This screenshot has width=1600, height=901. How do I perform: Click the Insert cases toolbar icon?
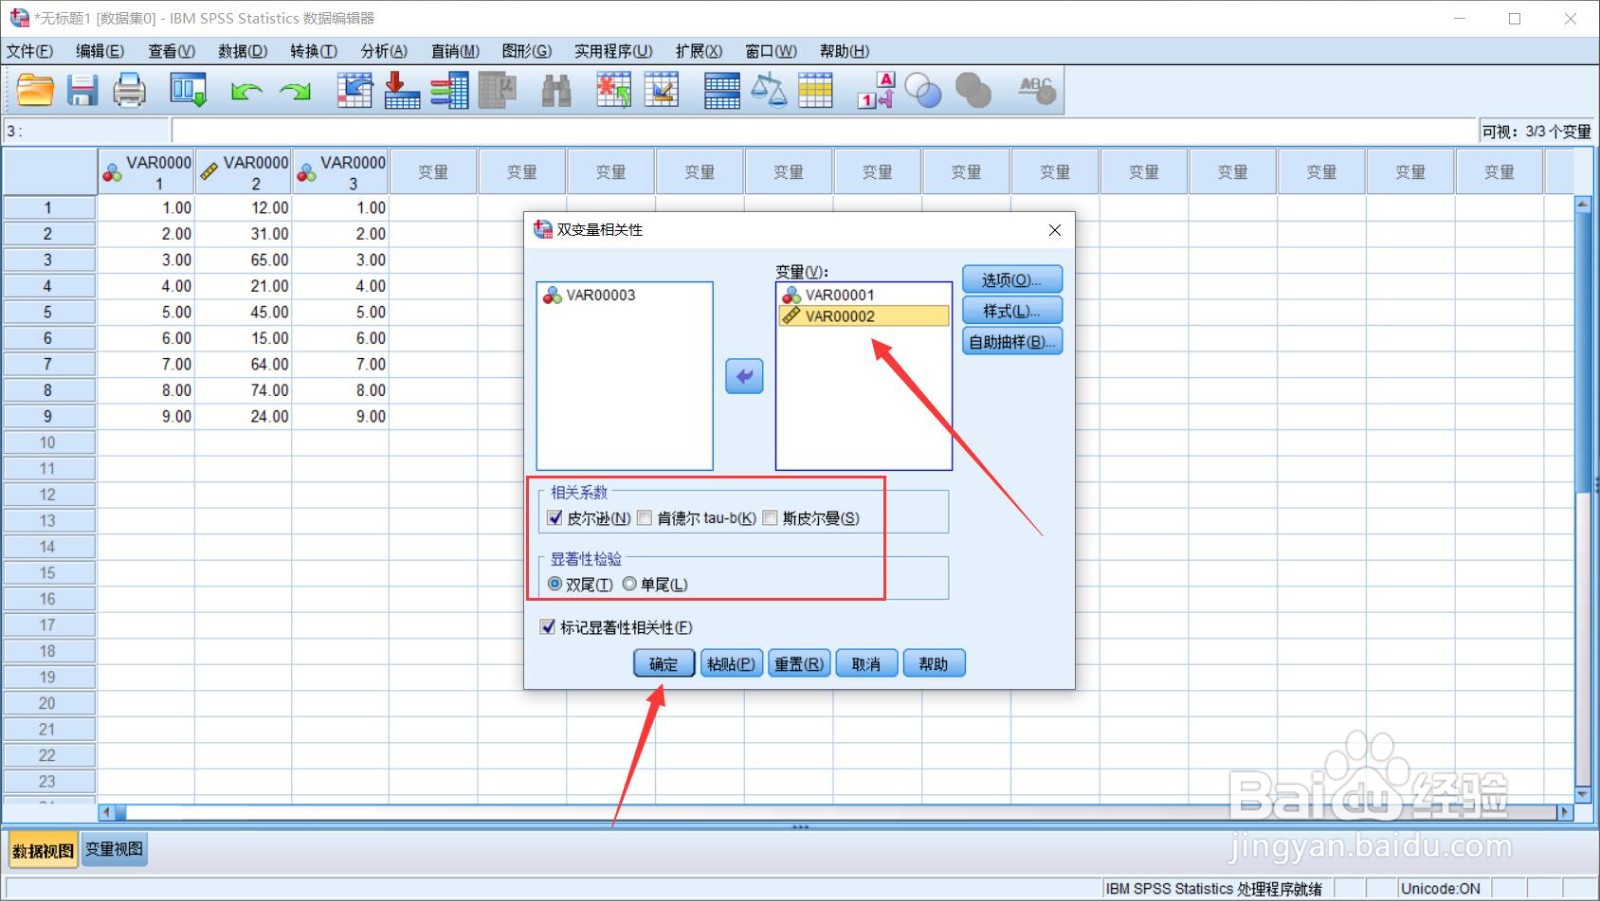[x=614, y=90]
